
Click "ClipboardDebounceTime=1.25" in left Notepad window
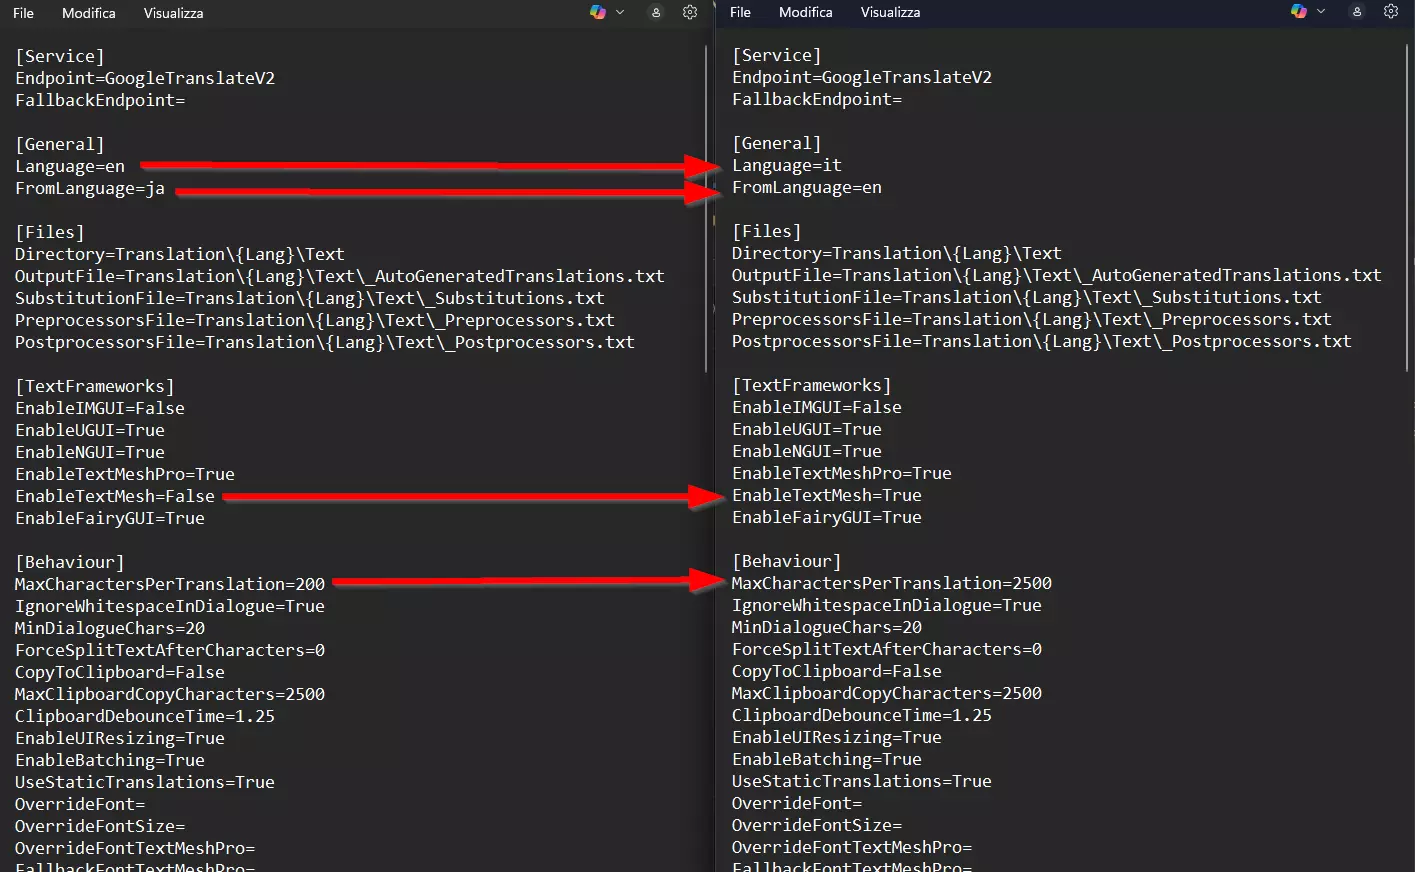[x=145, y=716]
